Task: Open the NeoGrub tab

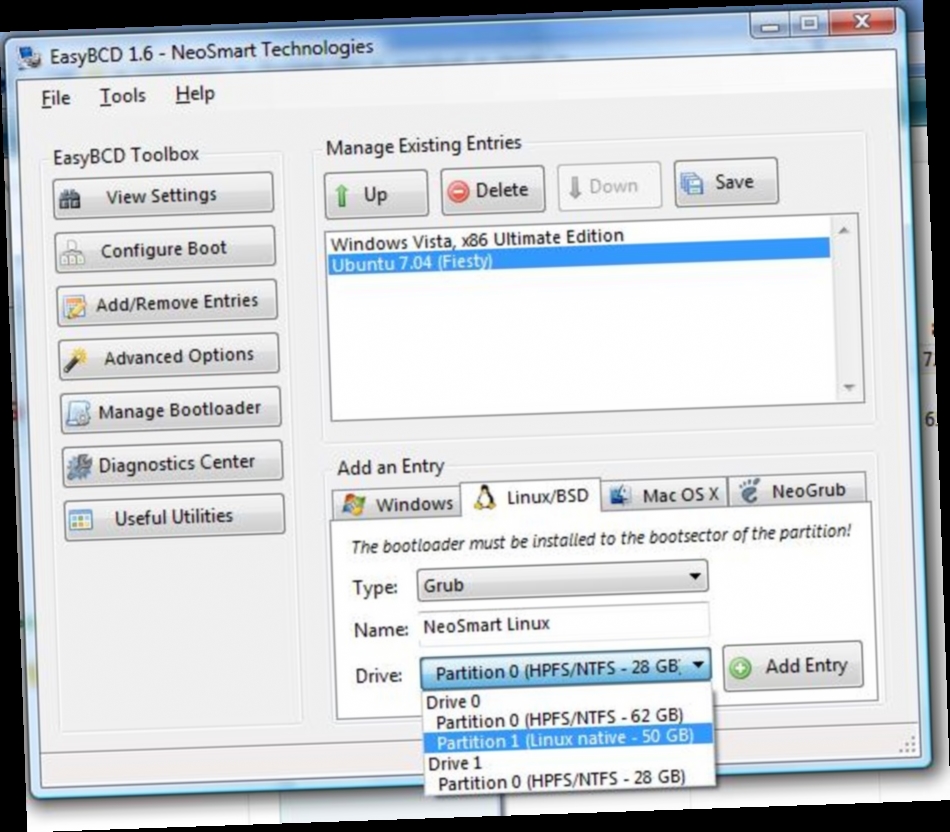Action: (x=797, y=490)
